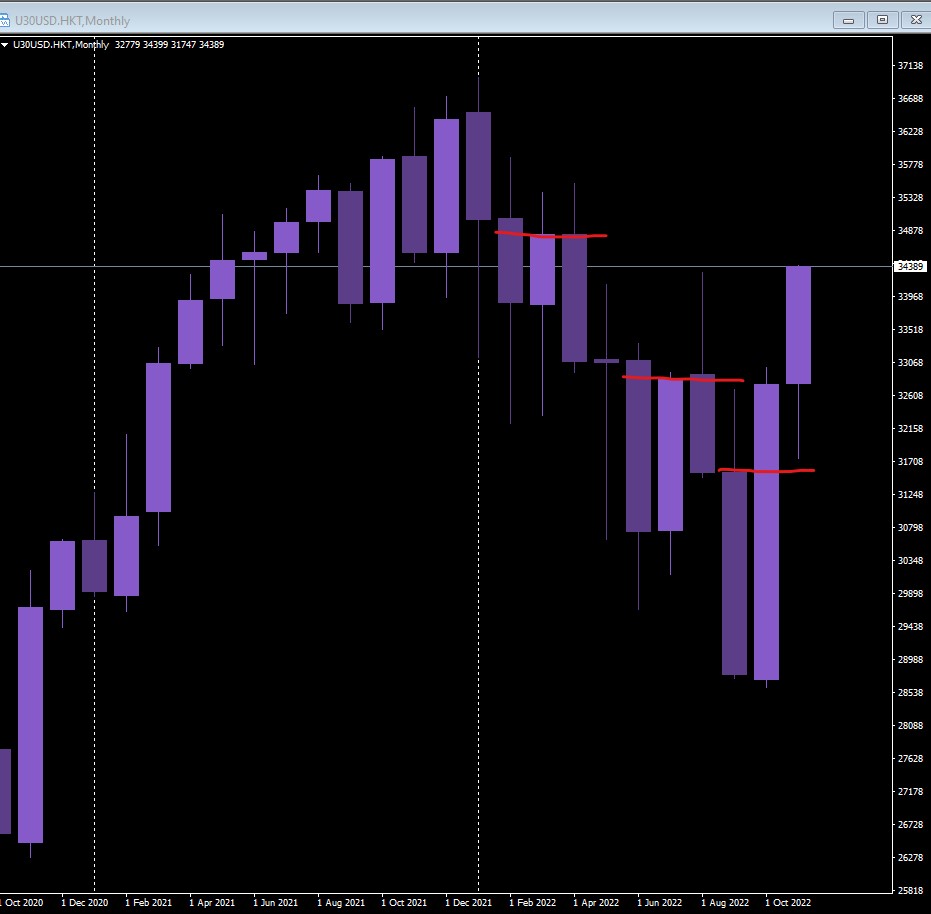Click the 1 Feb 2021 date label
This screenshot has width=931, height=914.
coord(148,903)
